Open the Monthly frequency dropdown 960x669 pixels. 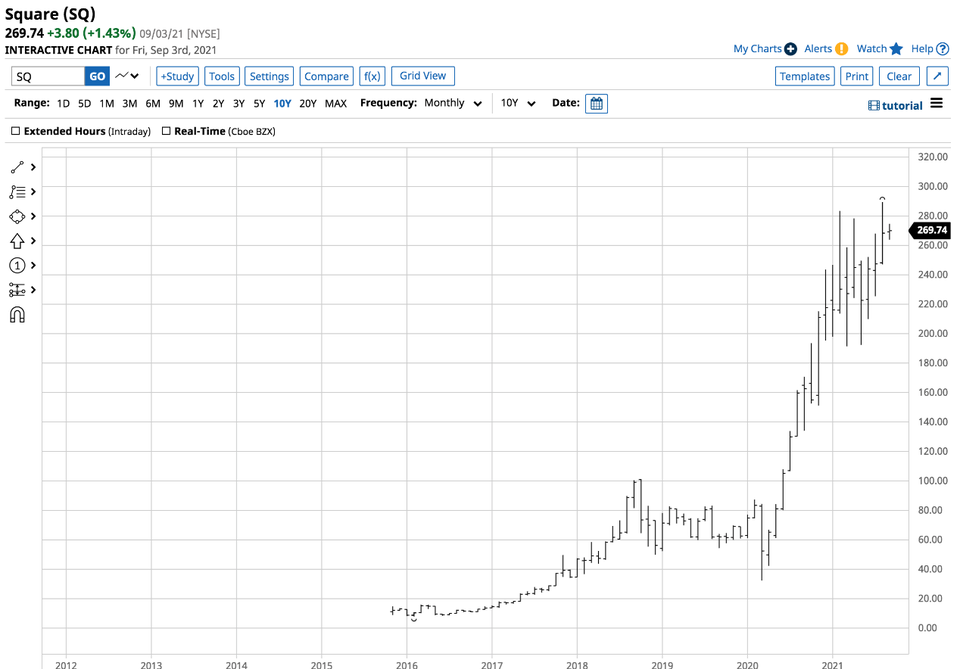click(453, 103)
